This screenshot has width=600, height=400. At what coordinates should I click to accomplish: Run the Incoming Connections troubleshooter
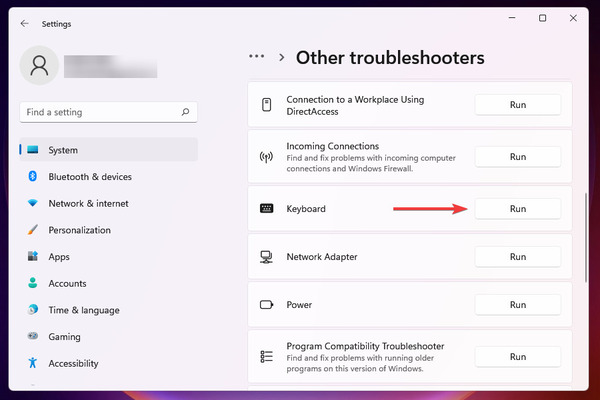point(518,157)
